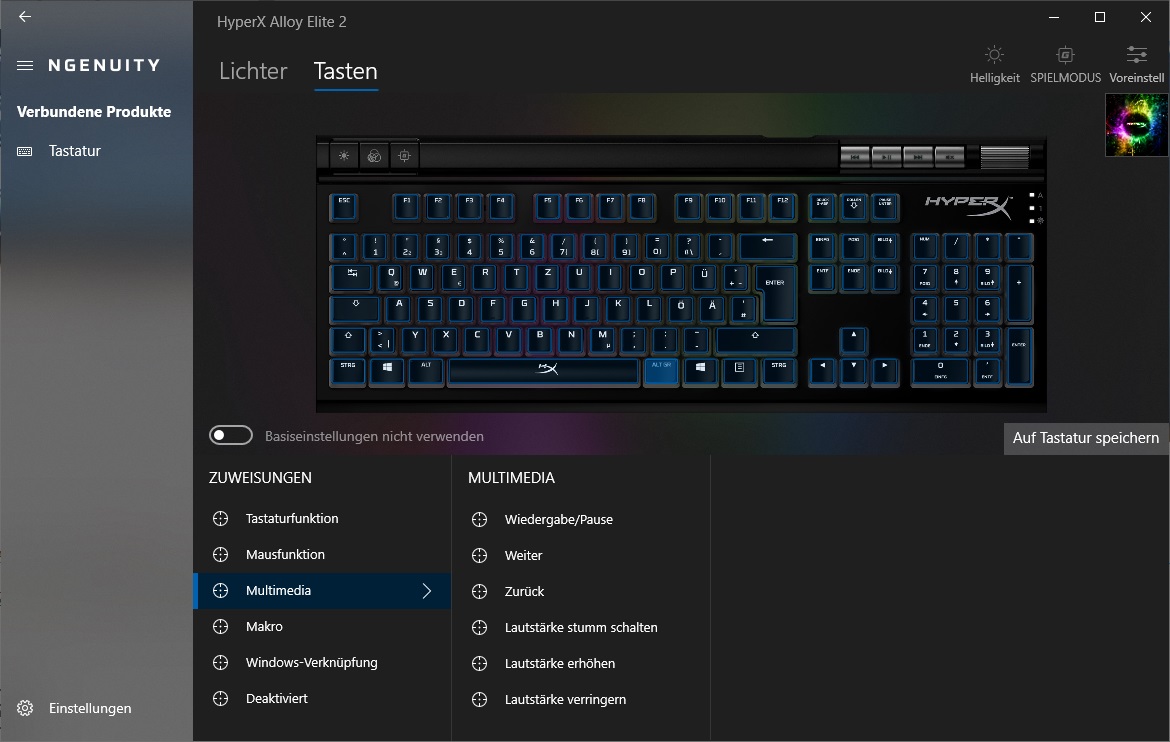Select the Backspace key
The width and height of the screenshot is (1170, 742).
(x=768, y=246)
